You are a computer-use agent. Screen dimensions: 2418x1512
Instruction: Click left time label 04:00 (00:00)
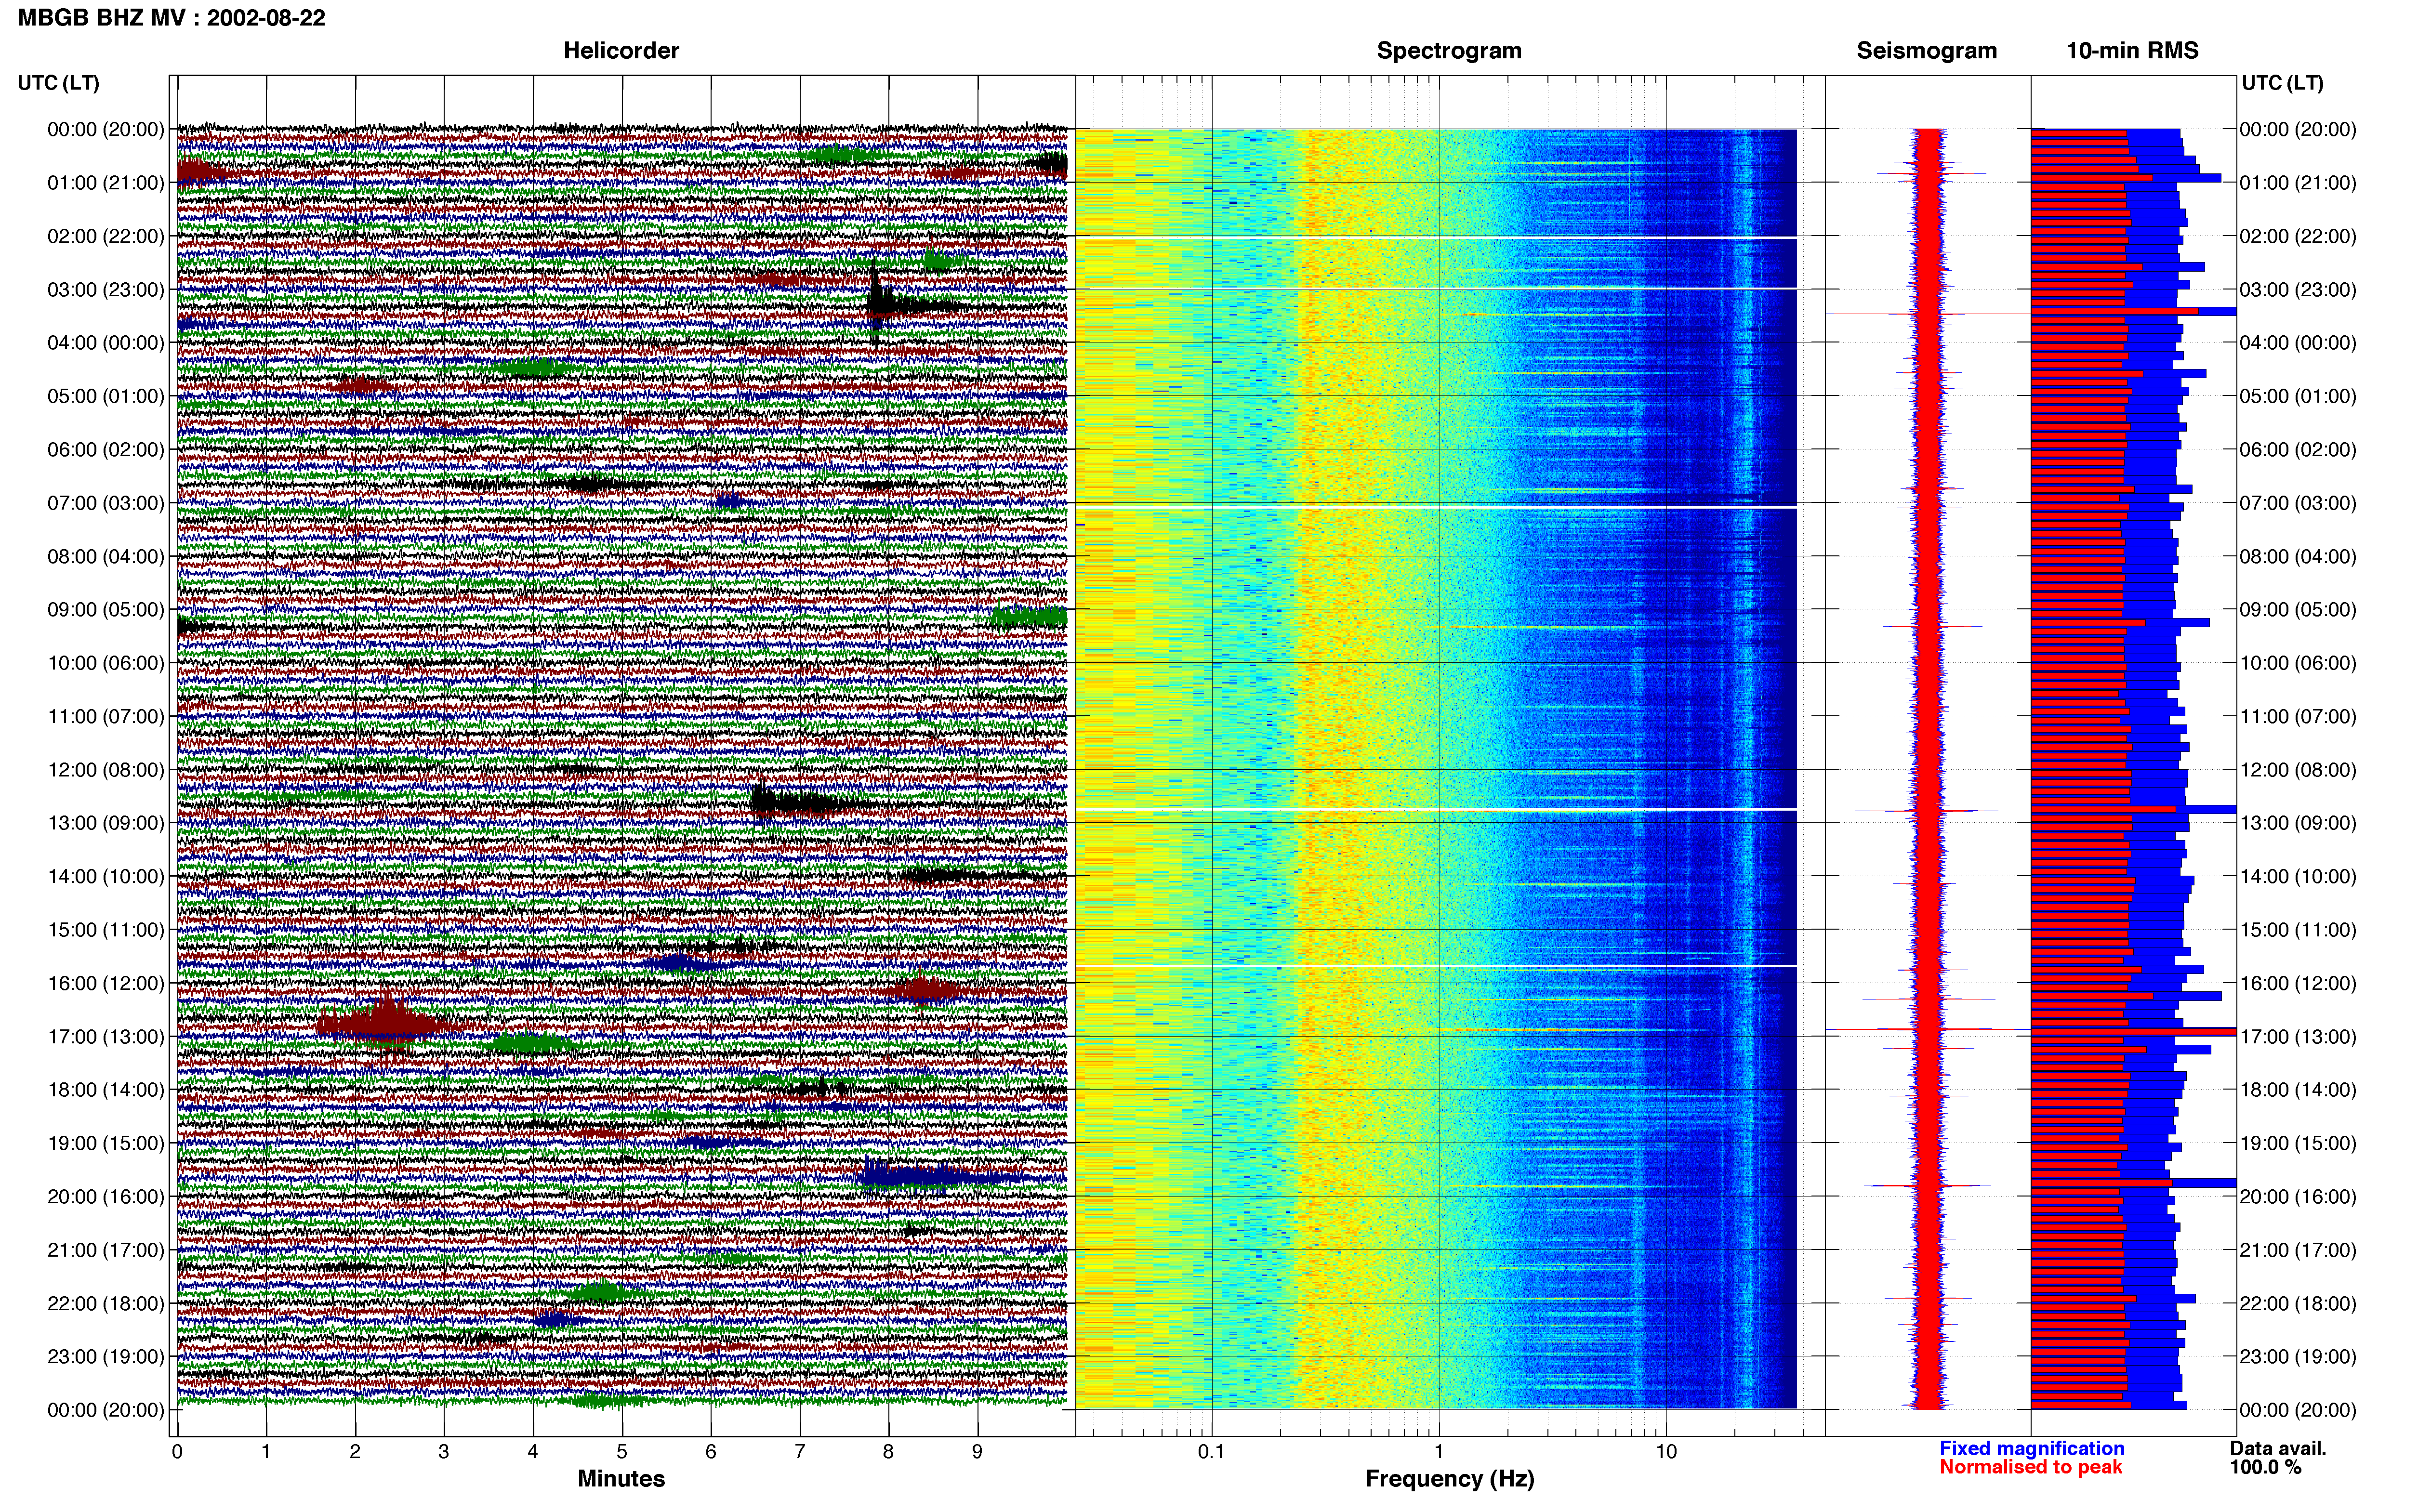pyautogui.click(x=106, y=343)
